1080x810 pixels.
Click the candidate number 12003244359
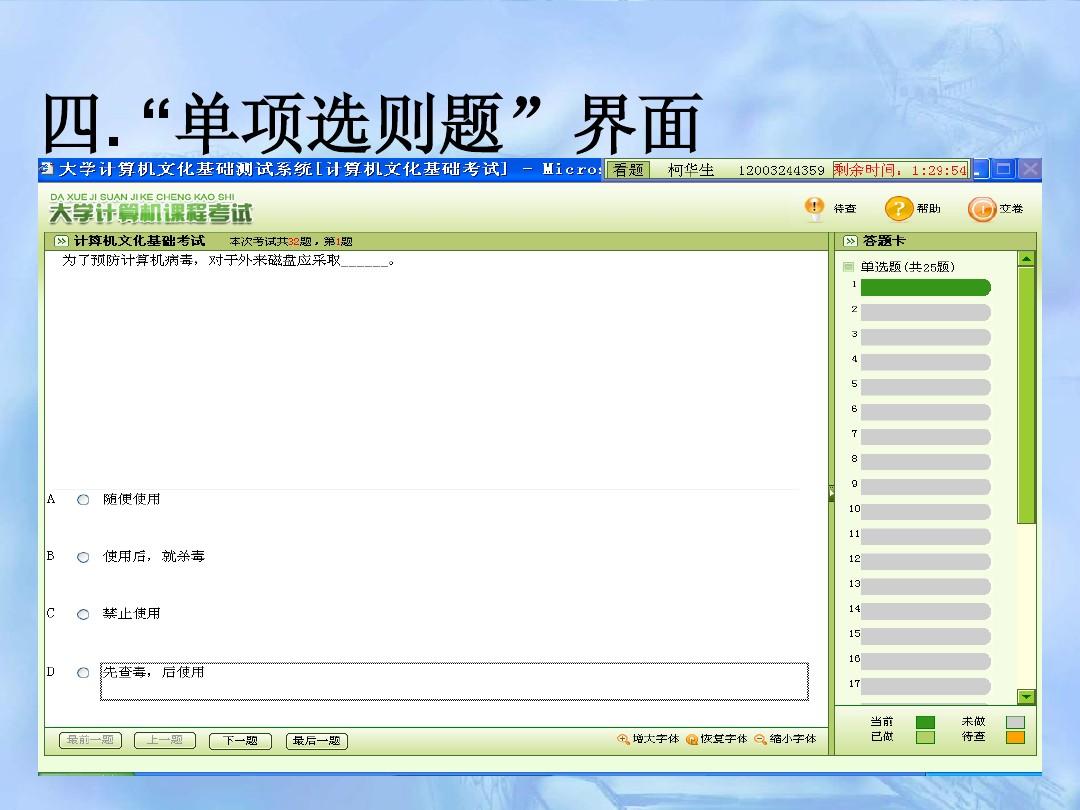pyautogui.click(x=781, y=170)
